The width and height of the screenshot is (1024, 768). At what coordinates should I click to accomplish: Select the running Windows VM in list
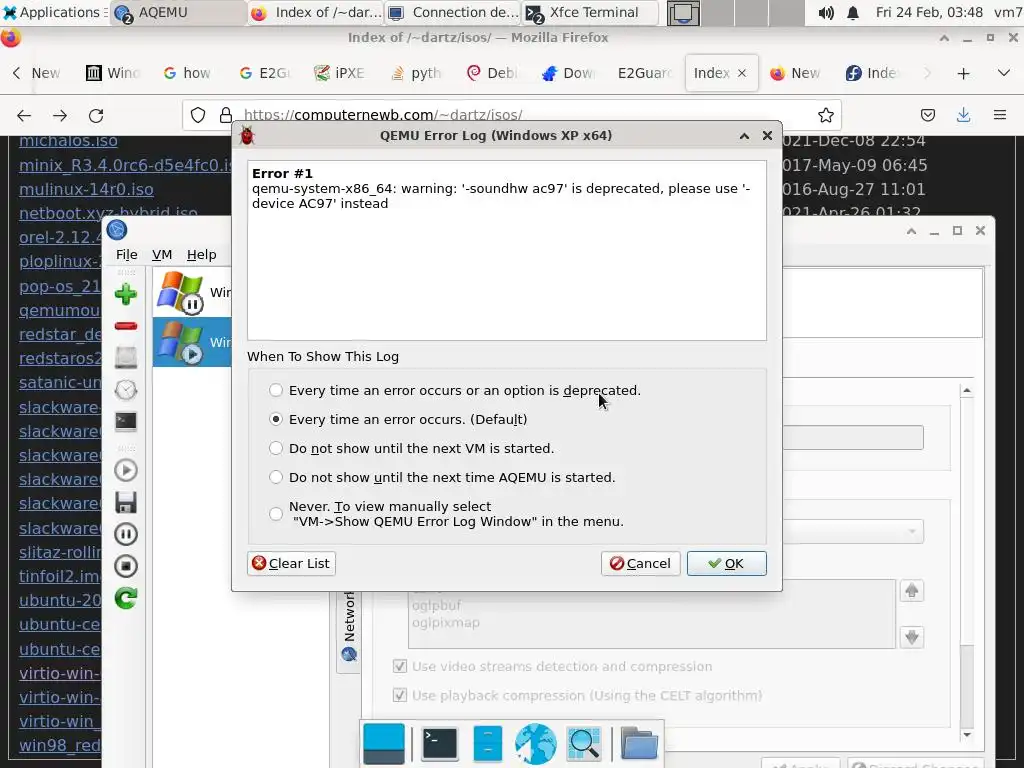click(x=193, y=342)
